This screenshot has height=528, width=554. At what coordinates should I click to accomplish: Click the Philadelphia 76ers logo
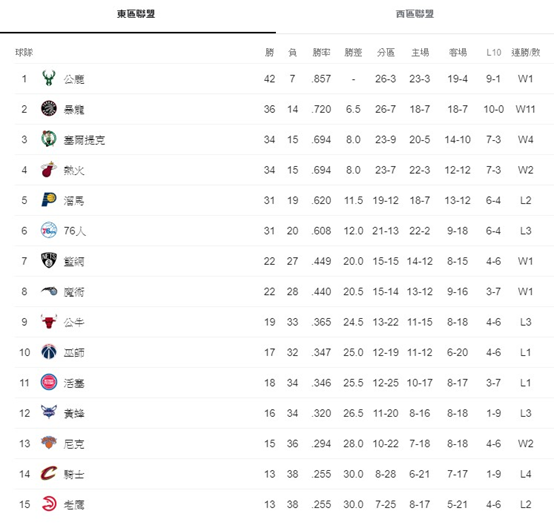[49, 230]
